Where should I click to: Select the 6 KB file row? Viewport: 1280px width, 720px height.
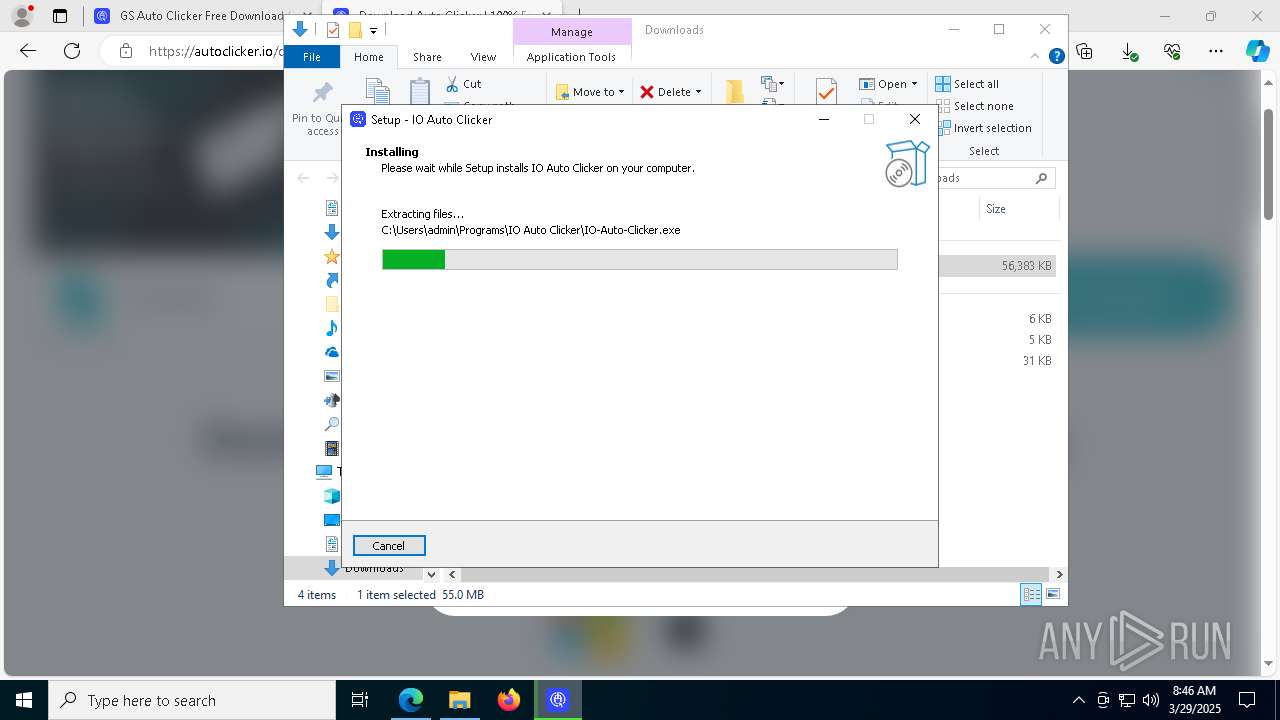[997, 319]
